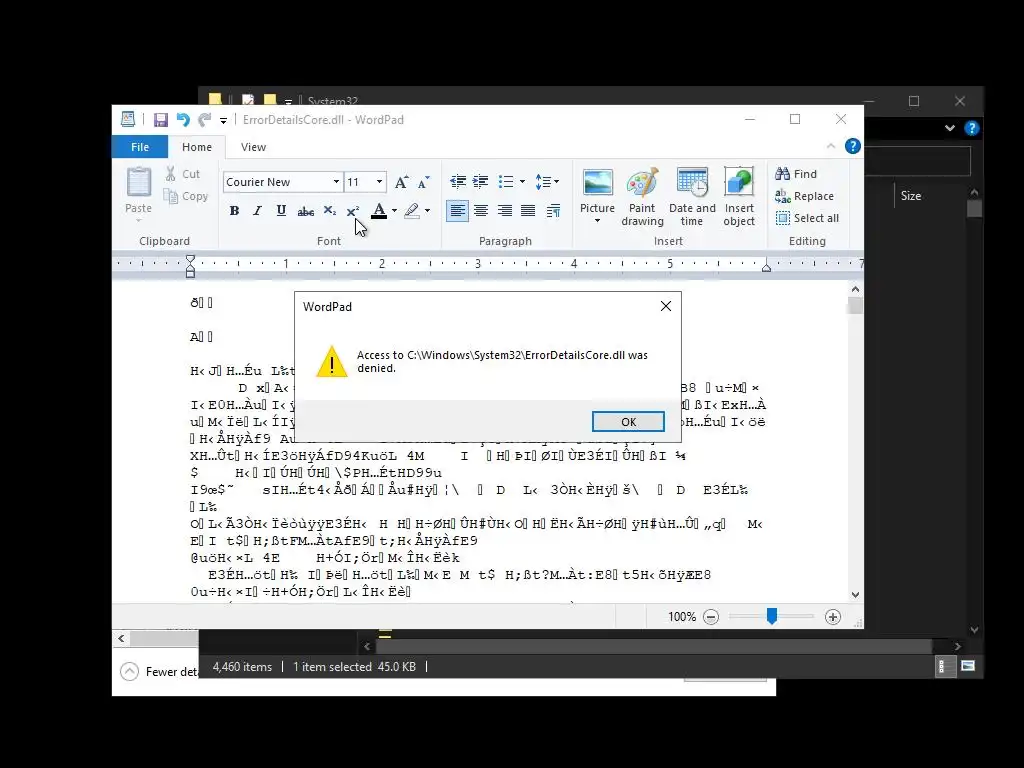Viewport: 1024px width, 768px height.
Task: Open the font size 11 dropdown
Action: coord(379,182)
